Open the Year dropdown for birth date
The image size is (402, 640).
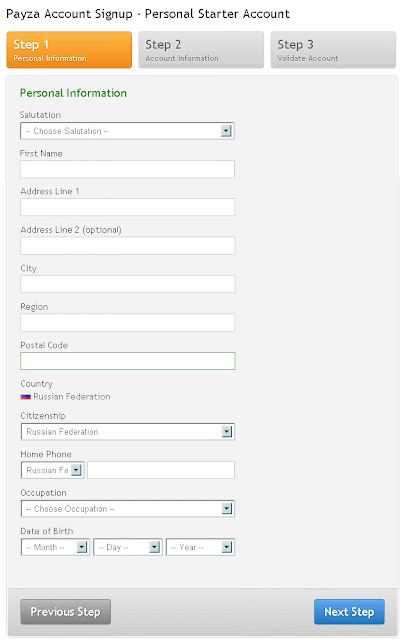200,547
